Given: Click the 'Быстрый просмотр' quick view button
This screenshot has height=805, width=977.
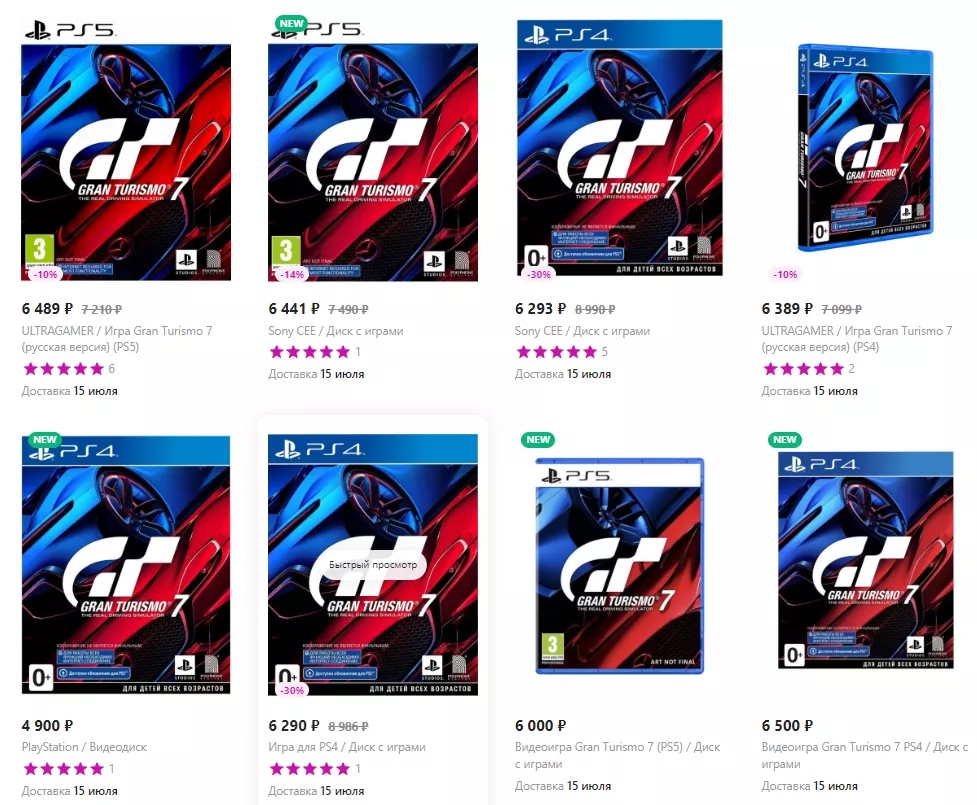Looking at the screenshot, I should point(373,564).
